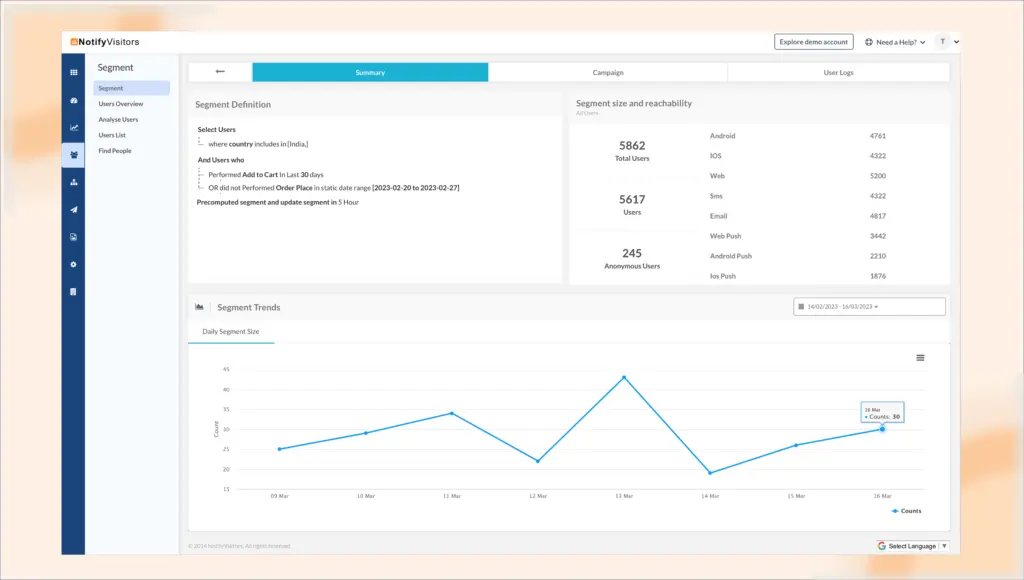Click Explore demo account button
This screenshot has height=580, width=1024.
[x=813, y=42]
